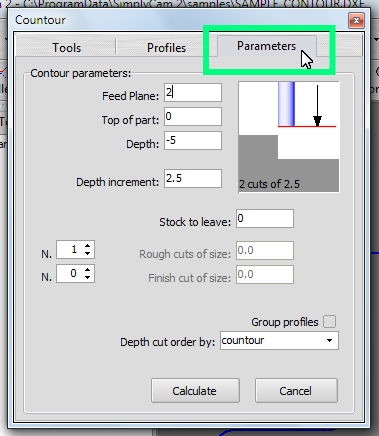The width and height of the screenshot is (379, 436).
Task: Click the Feed Plane input field
Action: pos(193,92)
